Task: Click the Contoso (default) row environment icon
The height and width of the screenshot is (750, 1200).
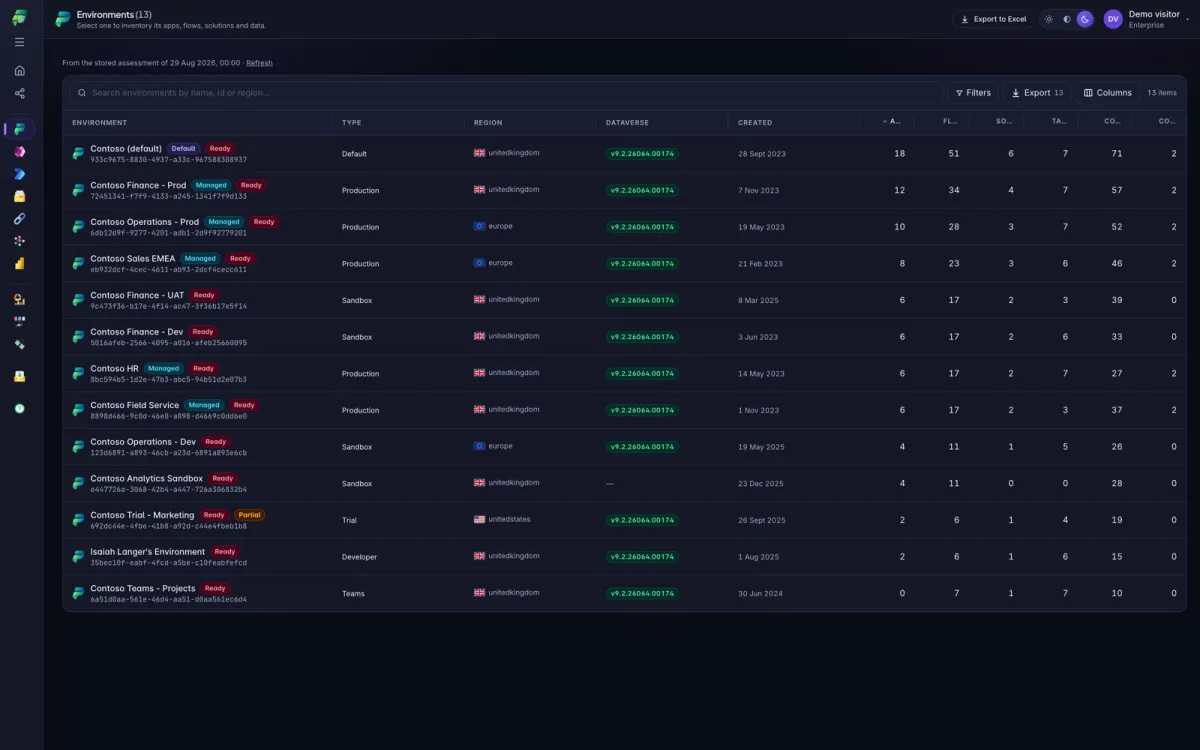Action: (78, 154)
